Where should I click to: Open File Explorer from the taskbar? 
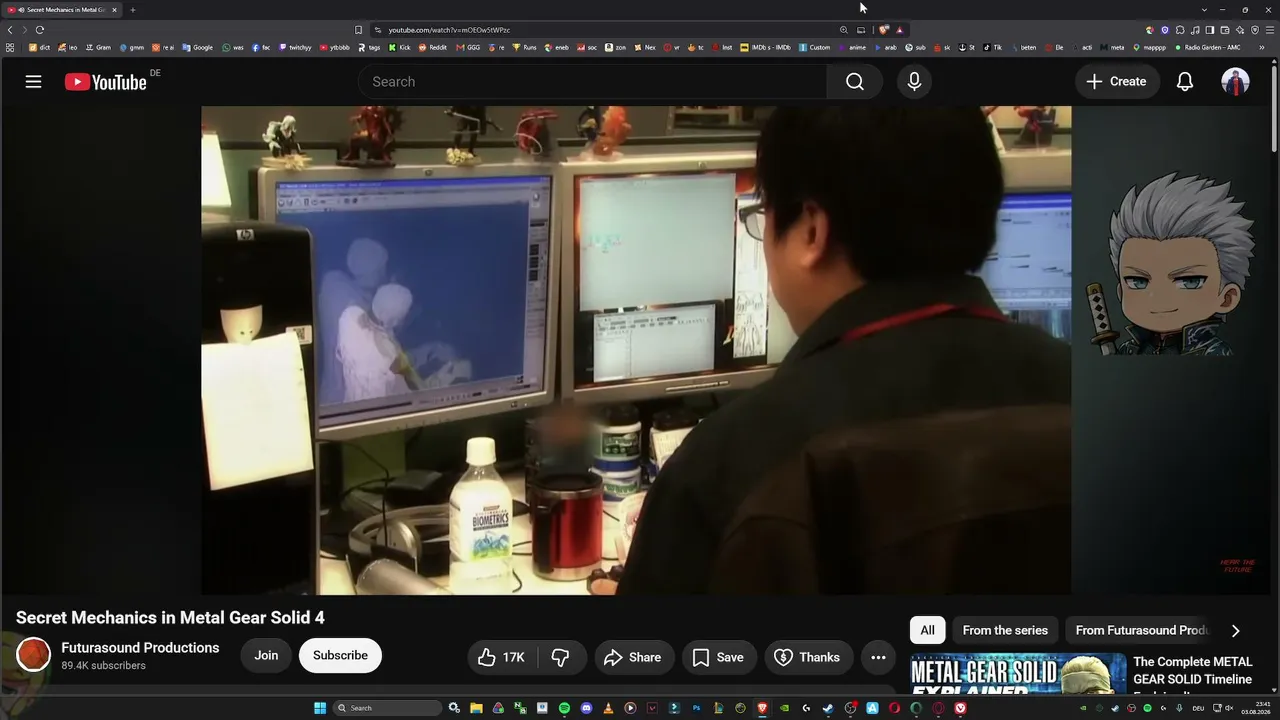pyautogui.click(x=476, y=708)
